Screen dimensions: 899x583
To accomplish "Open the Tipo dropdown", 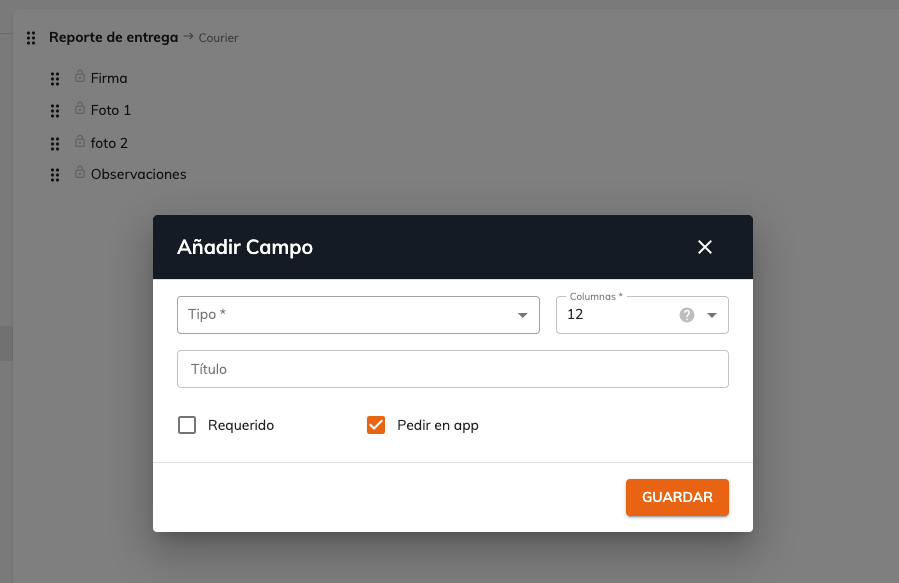I will coord(358,315).
